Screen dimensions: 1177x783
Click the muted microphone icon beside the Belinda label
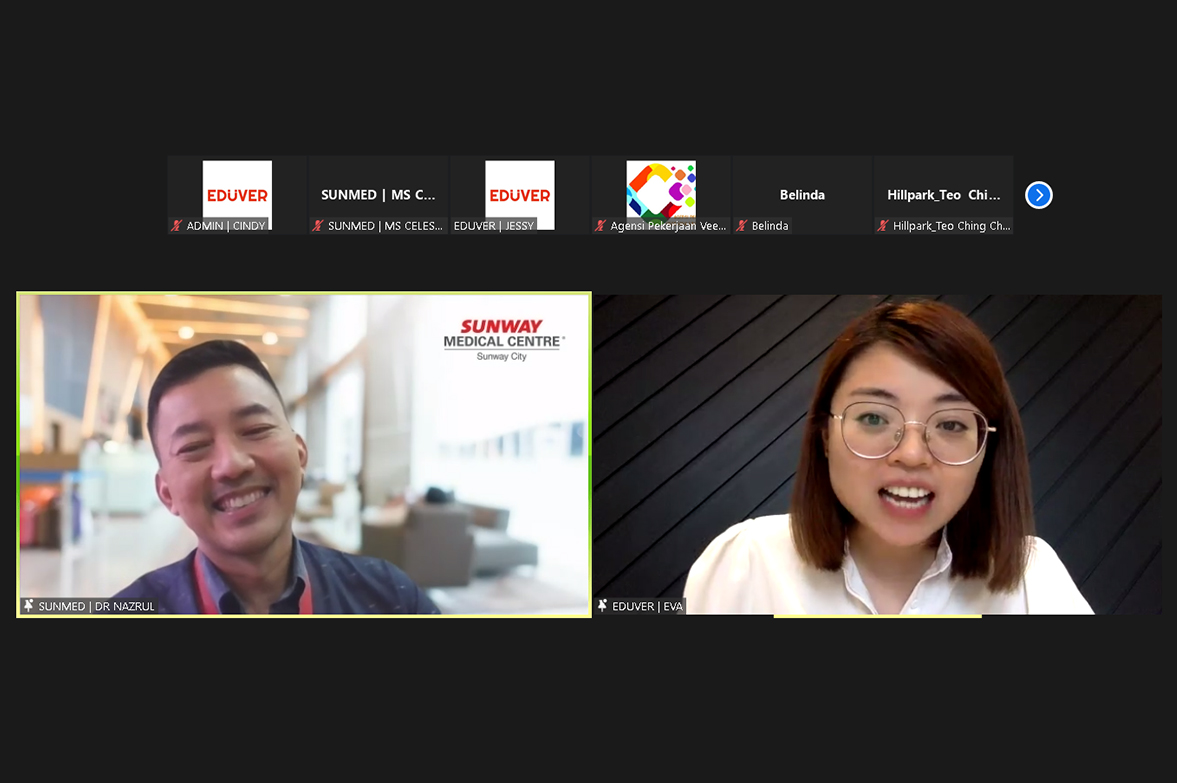click(x=742, y=225)
